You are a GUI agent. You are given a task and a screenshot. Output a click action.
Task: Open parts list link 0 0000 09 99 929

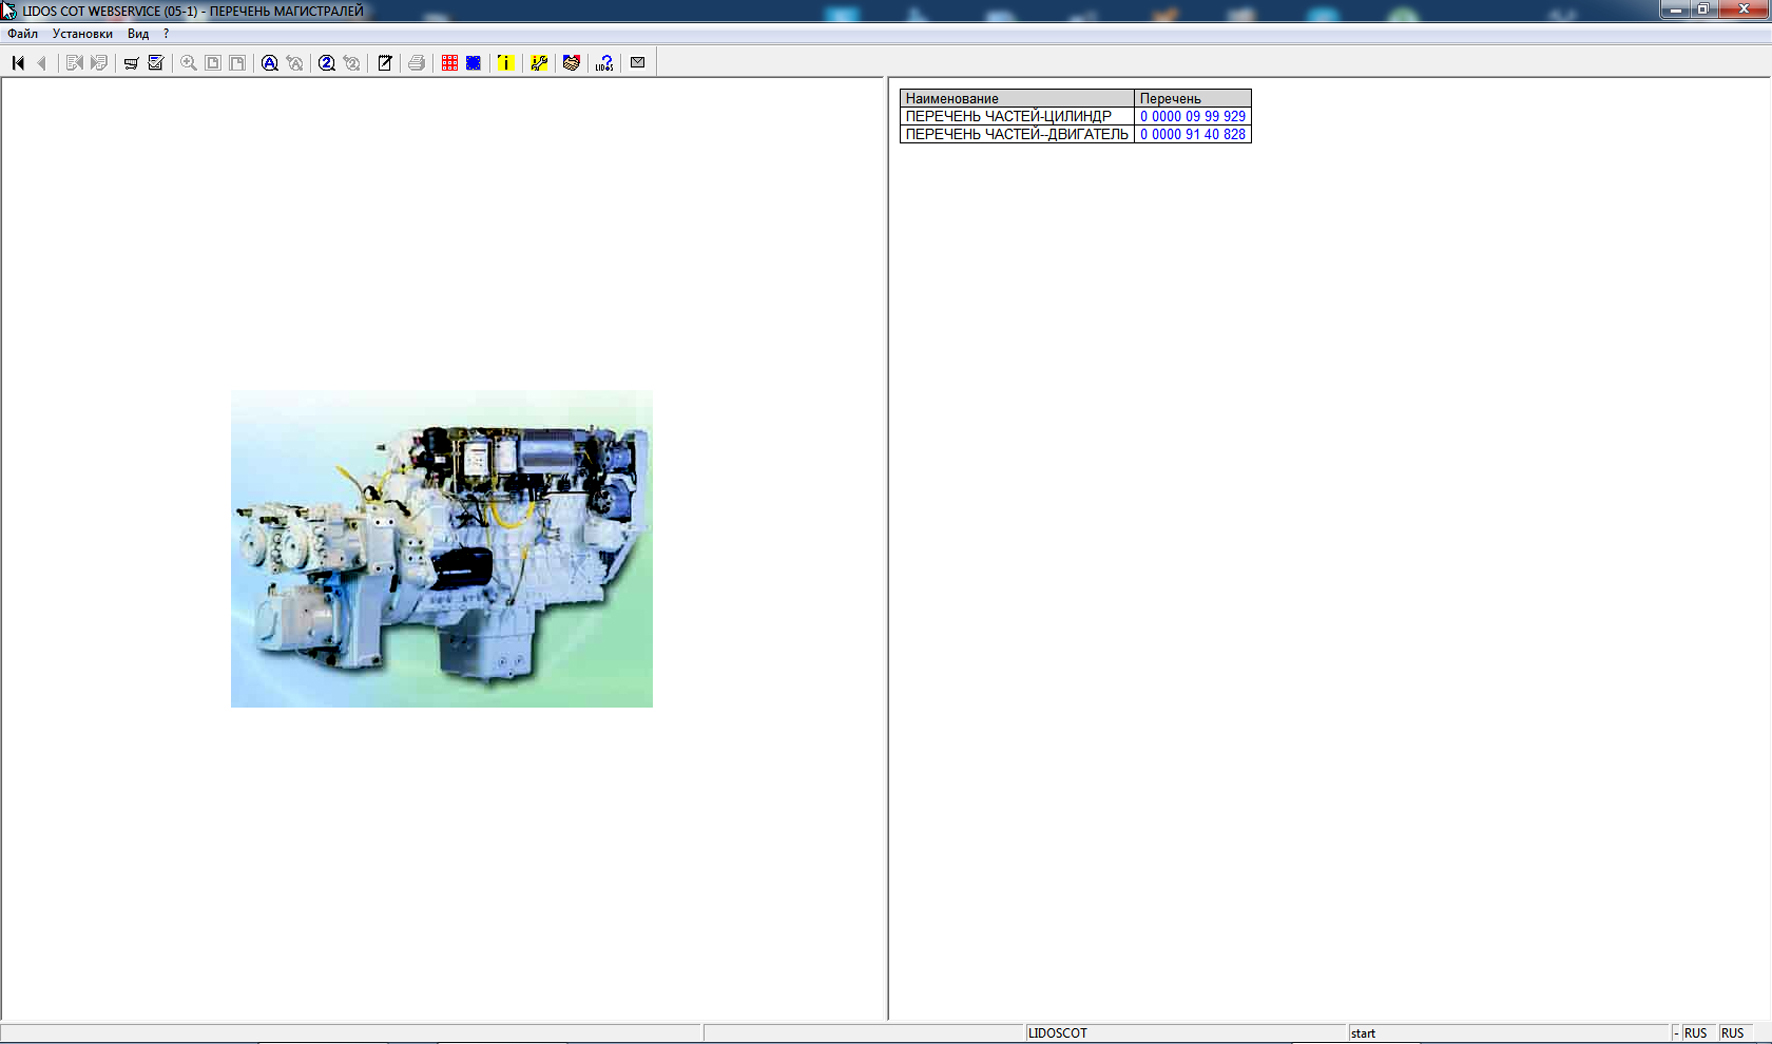(x=1192, y=117)
